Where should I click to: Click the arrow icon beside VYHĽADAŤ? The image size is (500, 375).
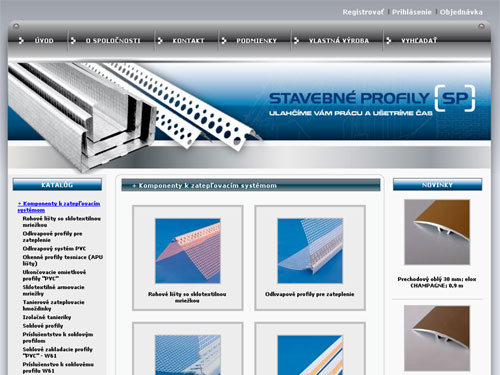[388, 41]
